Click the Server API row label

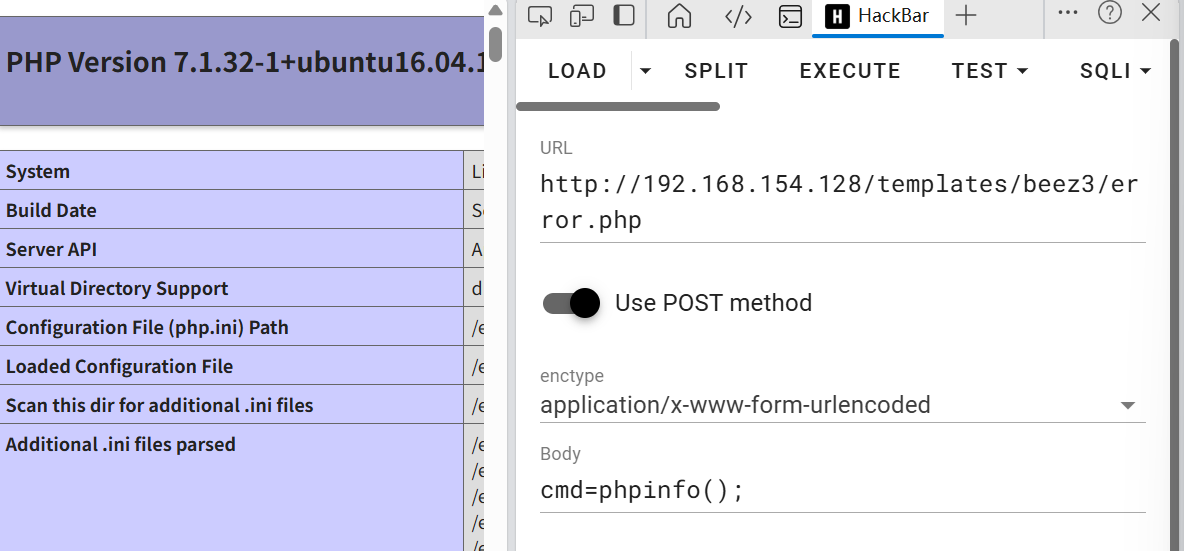(51, 250)
